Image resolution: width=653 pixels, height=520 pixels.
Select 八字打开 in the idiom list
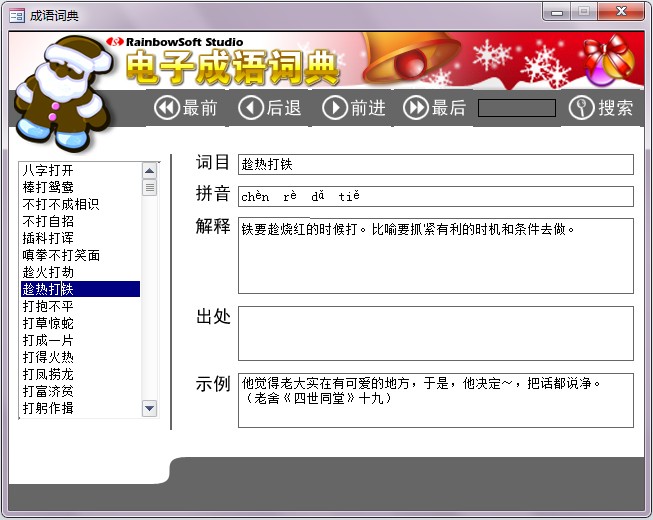pos(80,170)
